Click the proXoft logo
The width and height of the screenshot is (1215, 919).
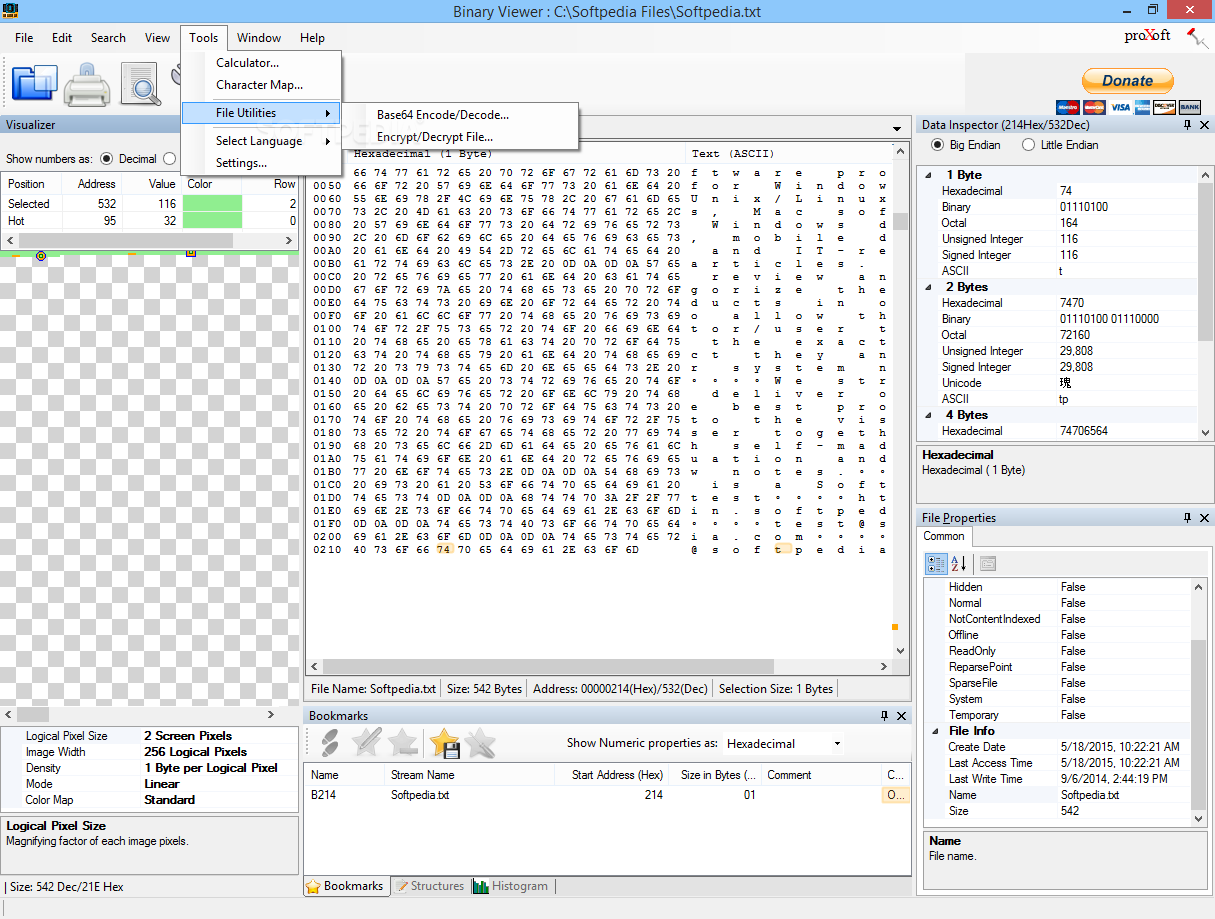point(1147,36)
